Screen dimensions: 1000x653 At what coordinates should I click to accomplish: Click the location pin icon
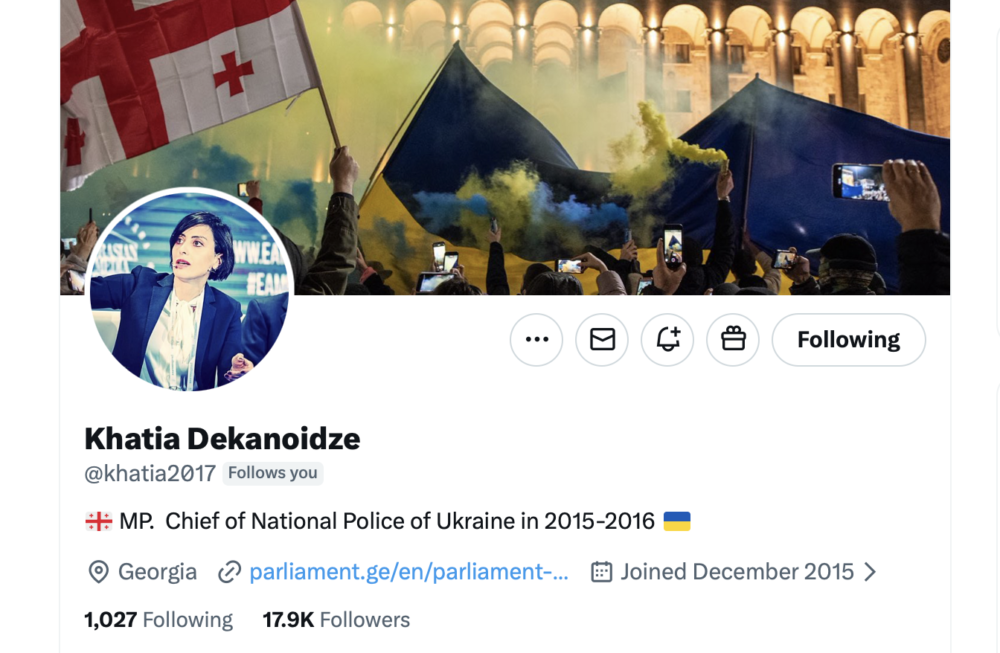(x=98, y=572)
